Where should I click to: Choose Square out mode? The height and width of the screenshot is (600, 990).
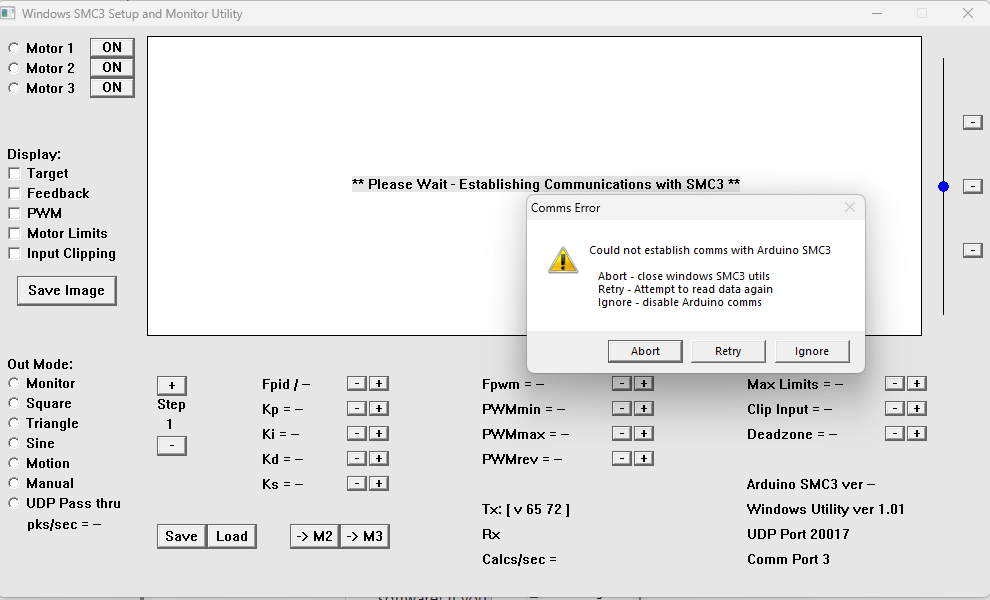[14, 403]
